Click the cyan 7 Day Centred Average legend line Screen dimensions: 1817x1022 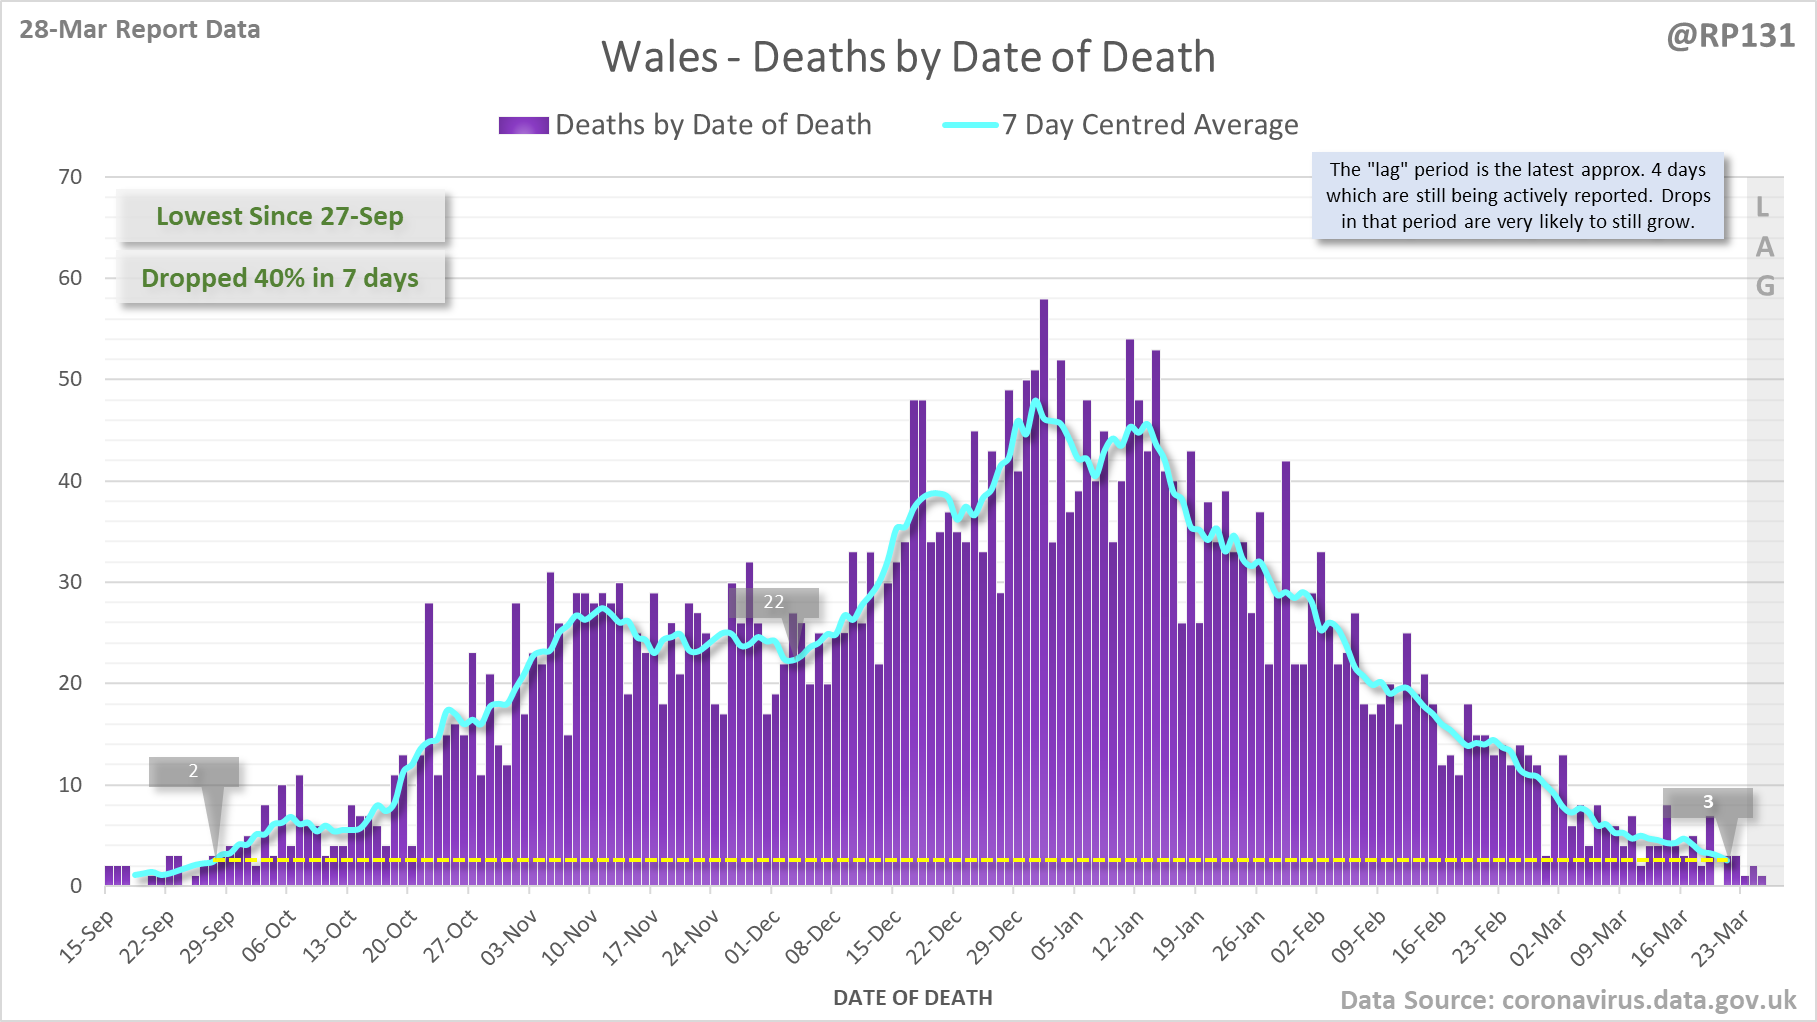[x=970, y=125]
